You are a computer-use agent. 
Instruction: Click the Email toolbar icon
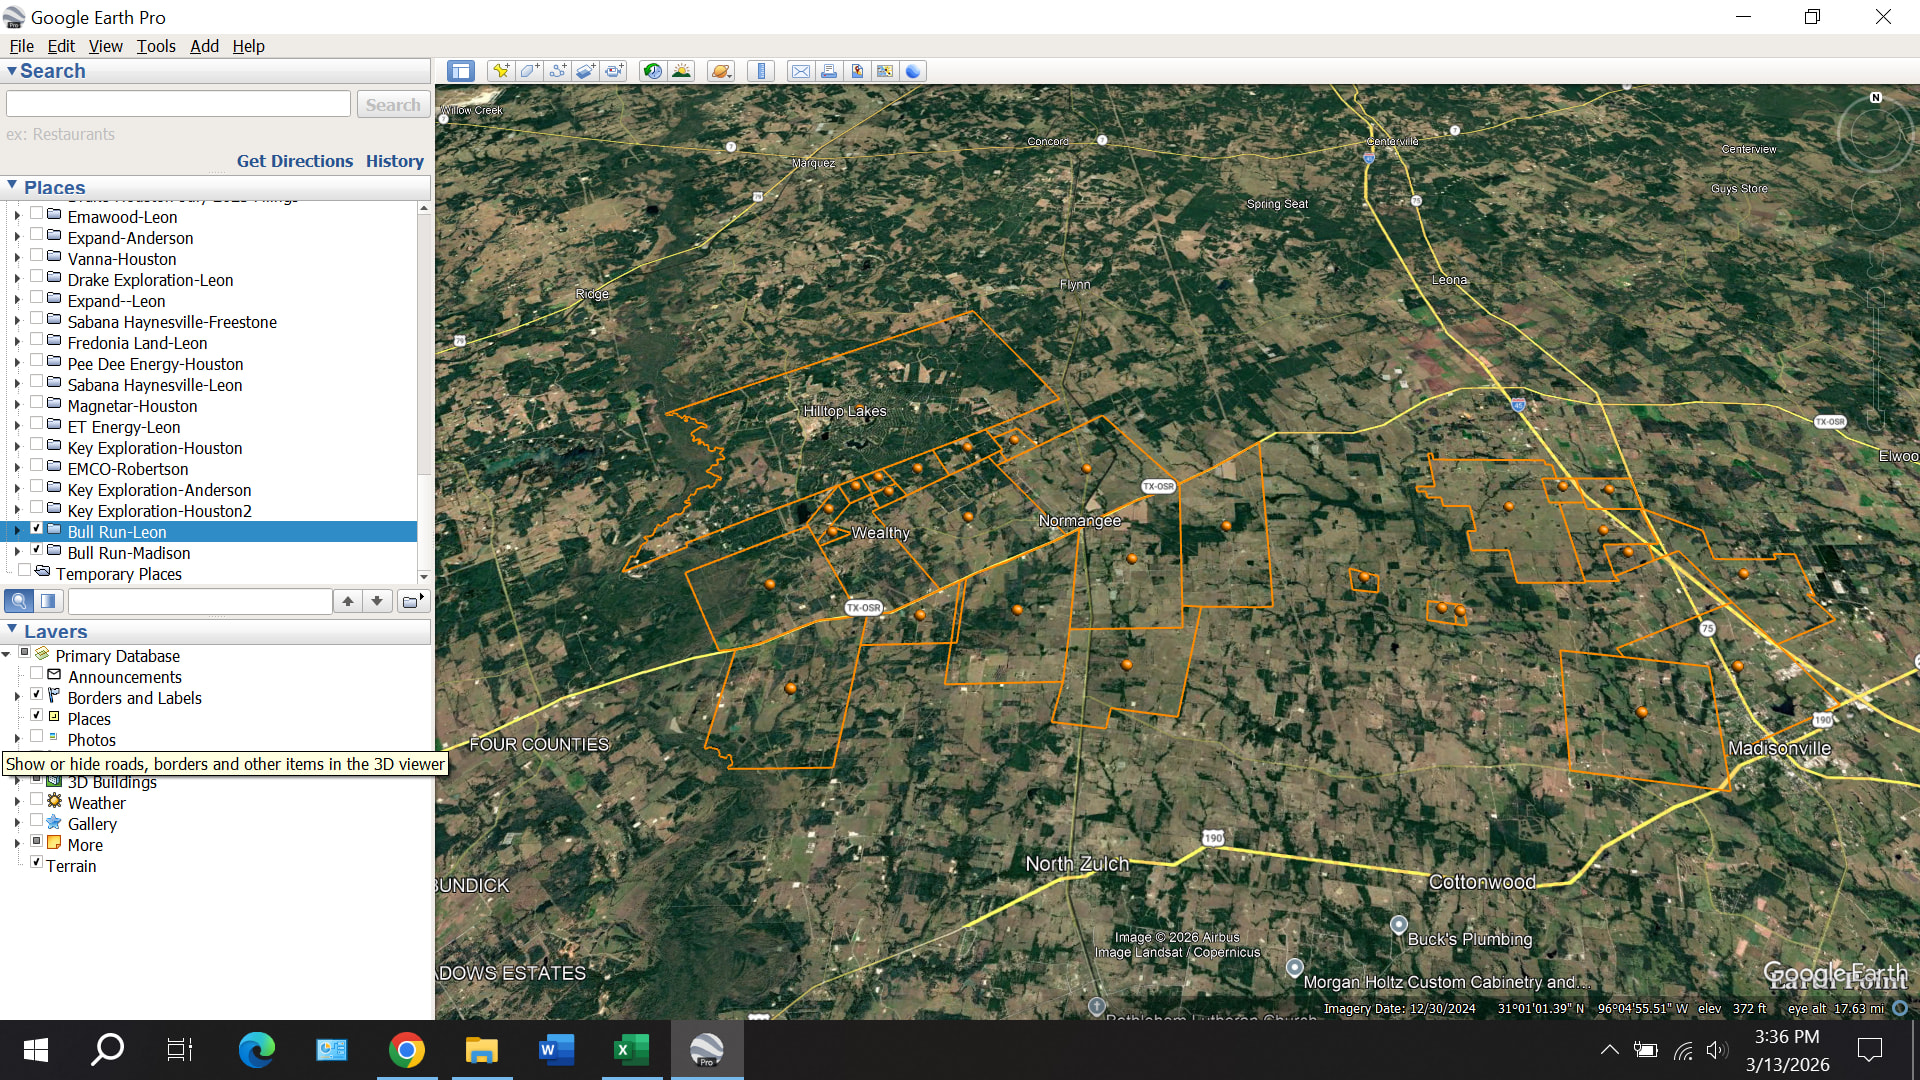800,71
